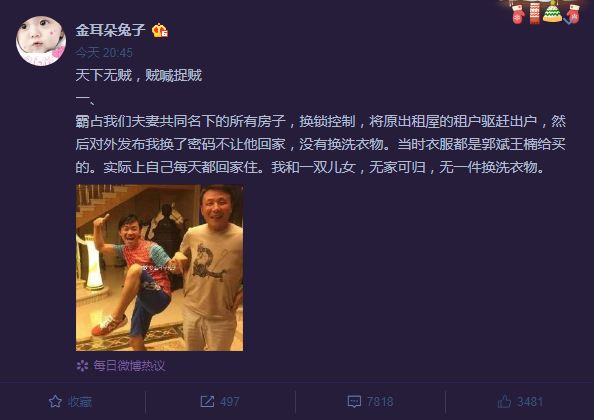This screenshot has height=420, width=594.
Task: Click the 3481 likes count
Action: pyautogui.click(x=530, y=402)
